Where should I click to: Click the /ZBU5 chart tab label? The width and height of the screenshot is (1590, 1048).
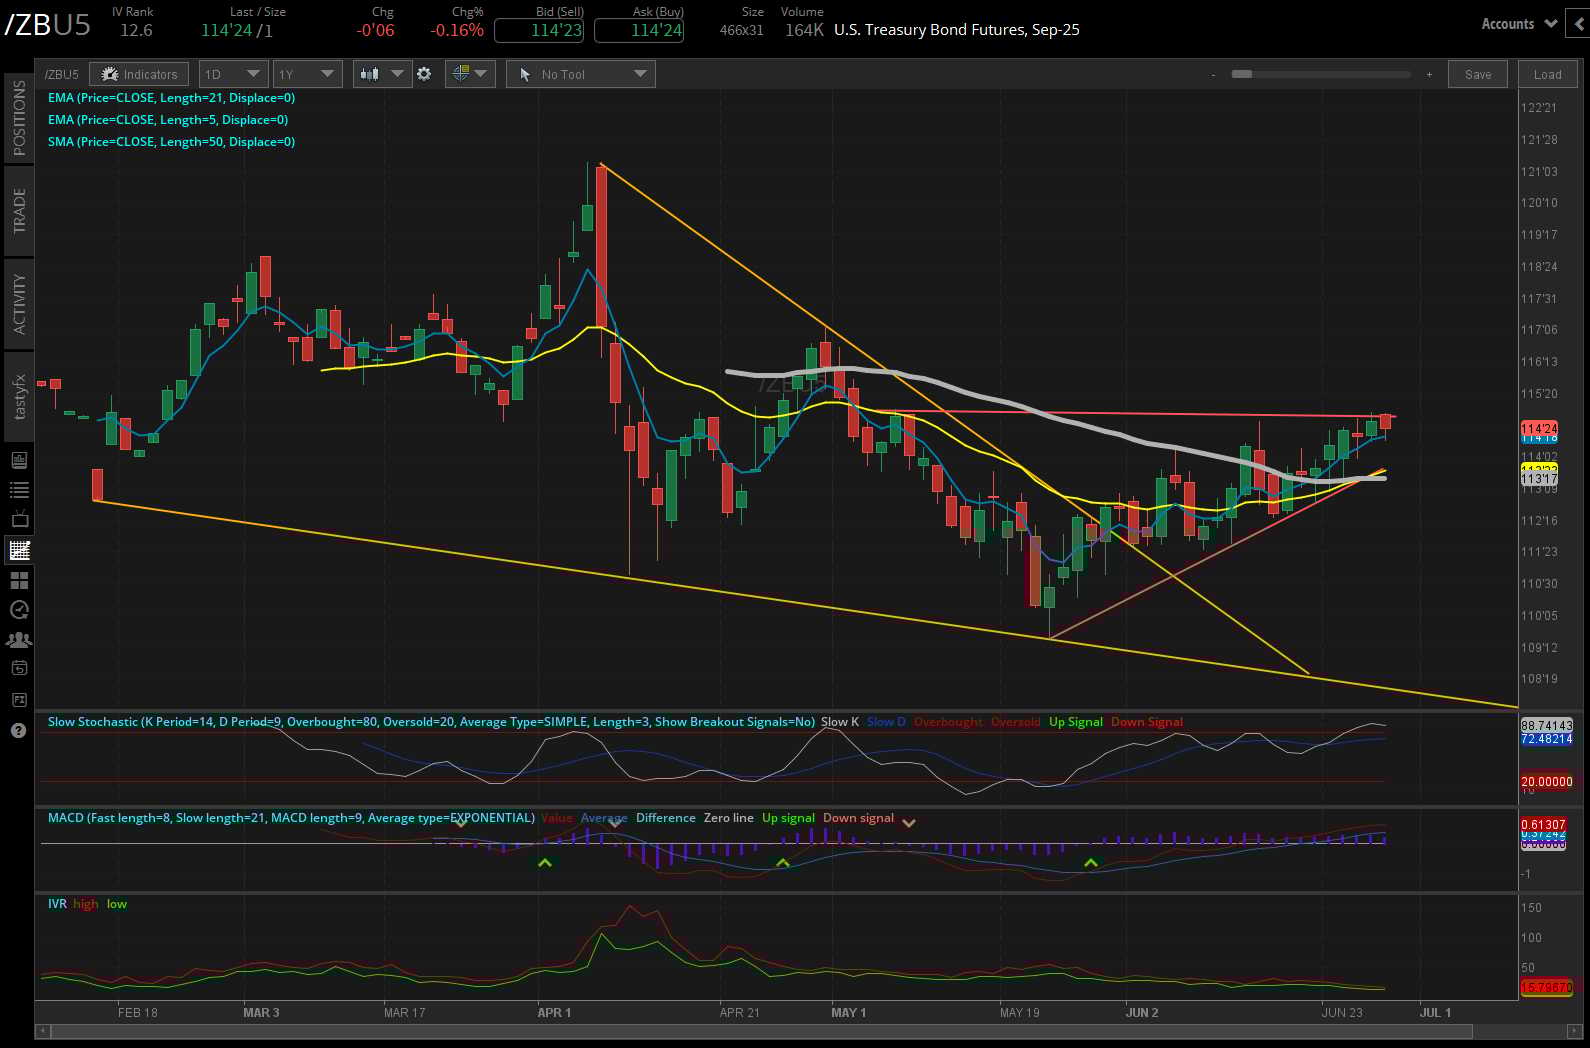61,74
